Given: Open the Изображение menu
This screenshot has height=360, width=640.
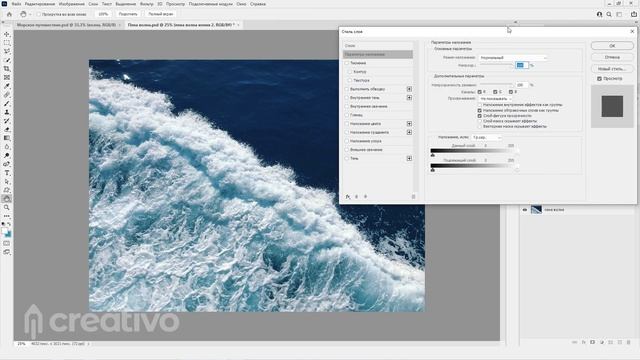Looking at the screenshot, I should point(71,4).
